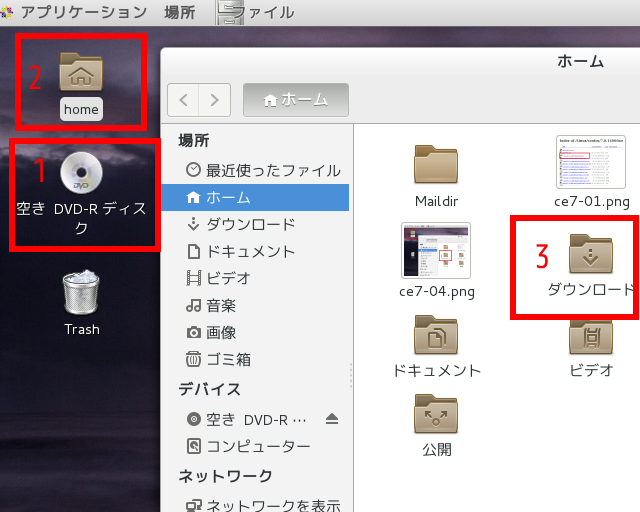This screenshot has height=512, width=640.
Task: Select ゴミ箱 in the sidebar
Action: point(228,359)
